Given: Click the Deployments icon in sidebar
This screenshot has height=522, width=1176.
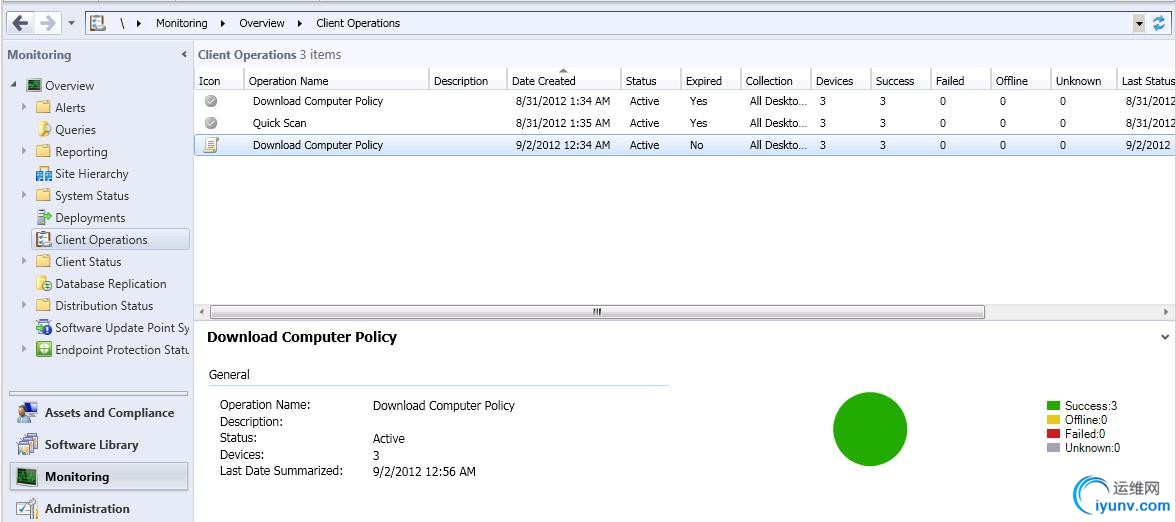Looking at the screenshot, I should (44, 217).
